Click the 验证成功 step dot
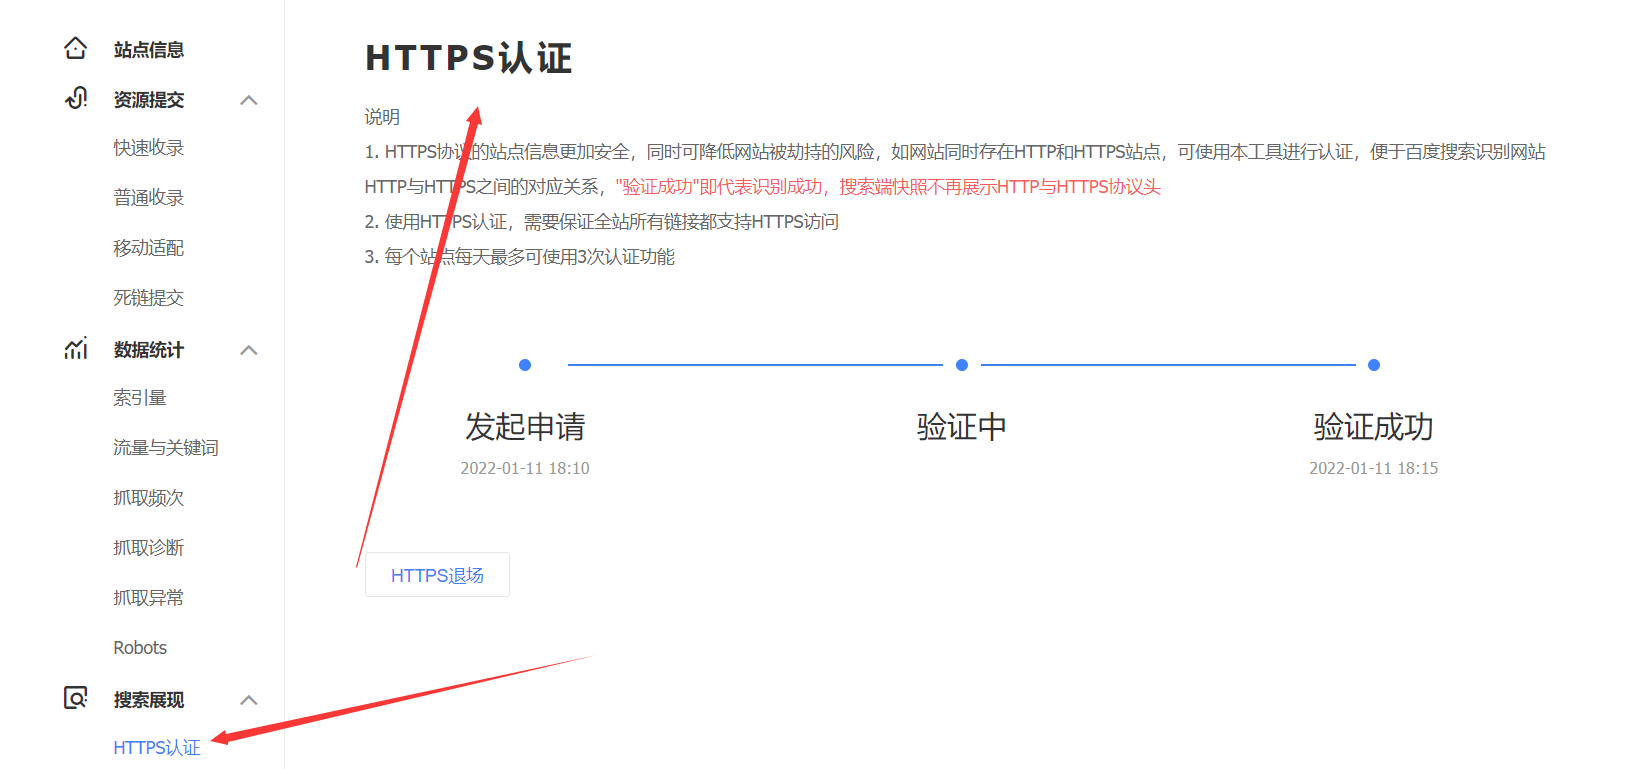The width and height of the screenshot is (1649, 769). pos(1374,365)
